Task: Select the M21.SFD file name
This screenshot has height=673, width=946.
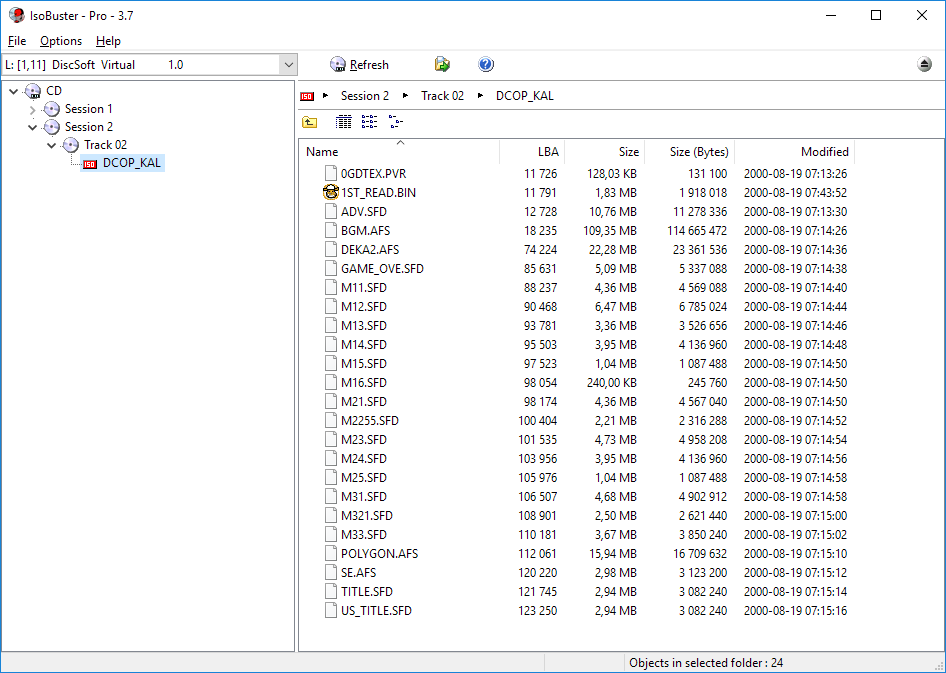Action: [x=364, y=402]
